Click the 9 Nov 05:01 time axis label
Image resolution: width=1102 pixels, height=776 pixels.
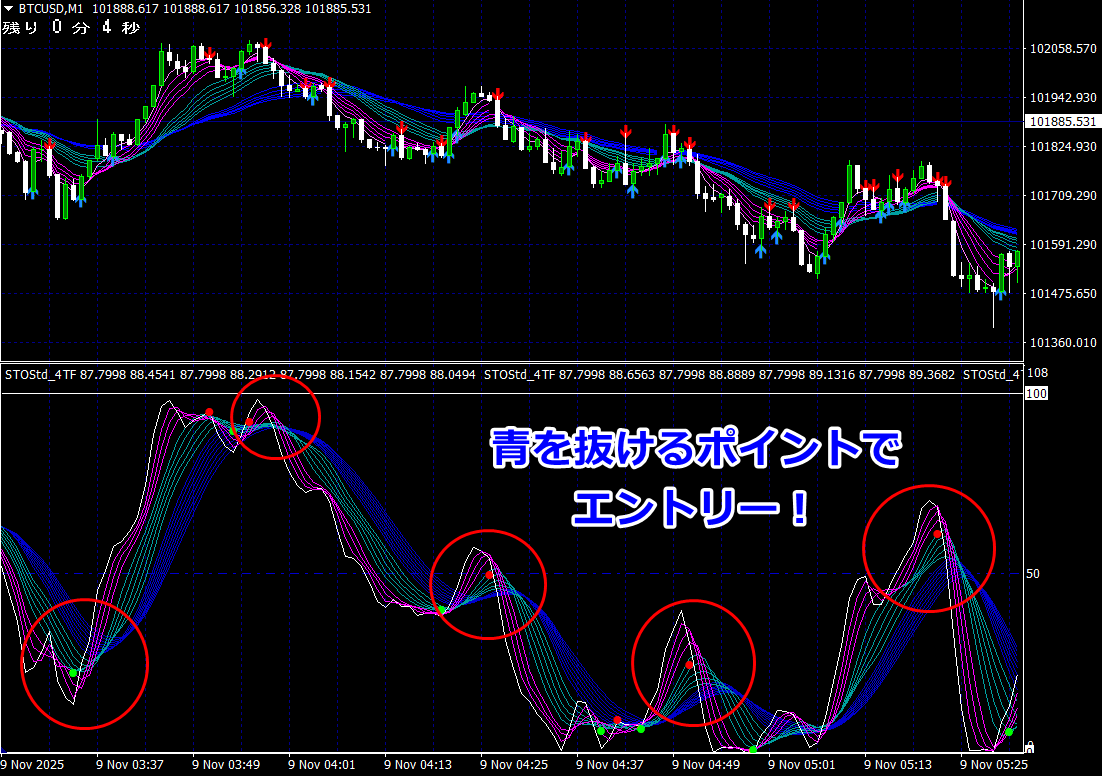click(803, 765)
